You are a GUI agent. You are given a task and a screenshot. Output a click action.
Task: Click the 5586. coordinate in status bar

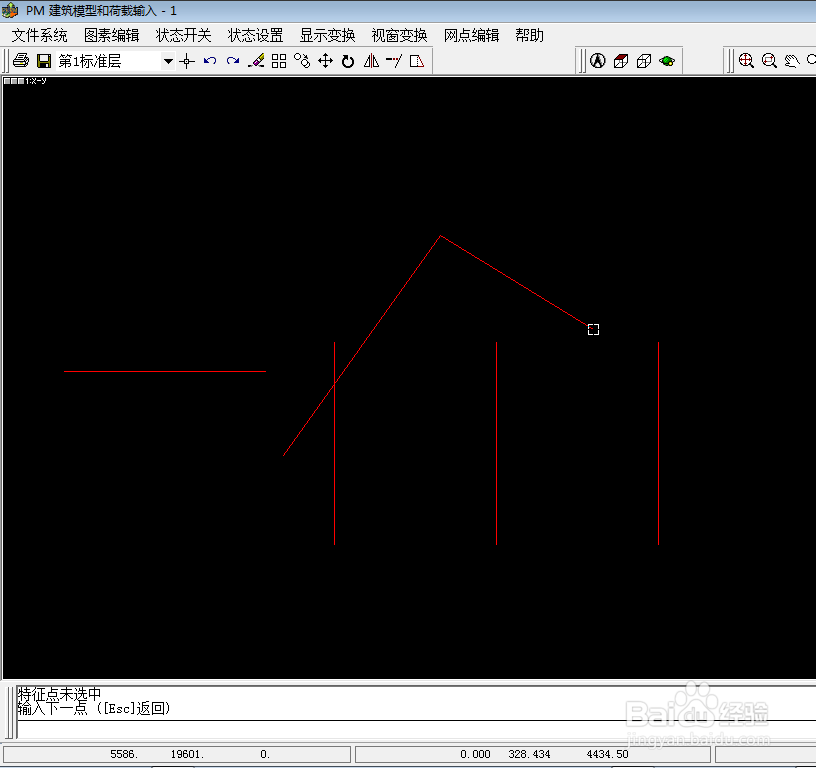pos(124,754)
